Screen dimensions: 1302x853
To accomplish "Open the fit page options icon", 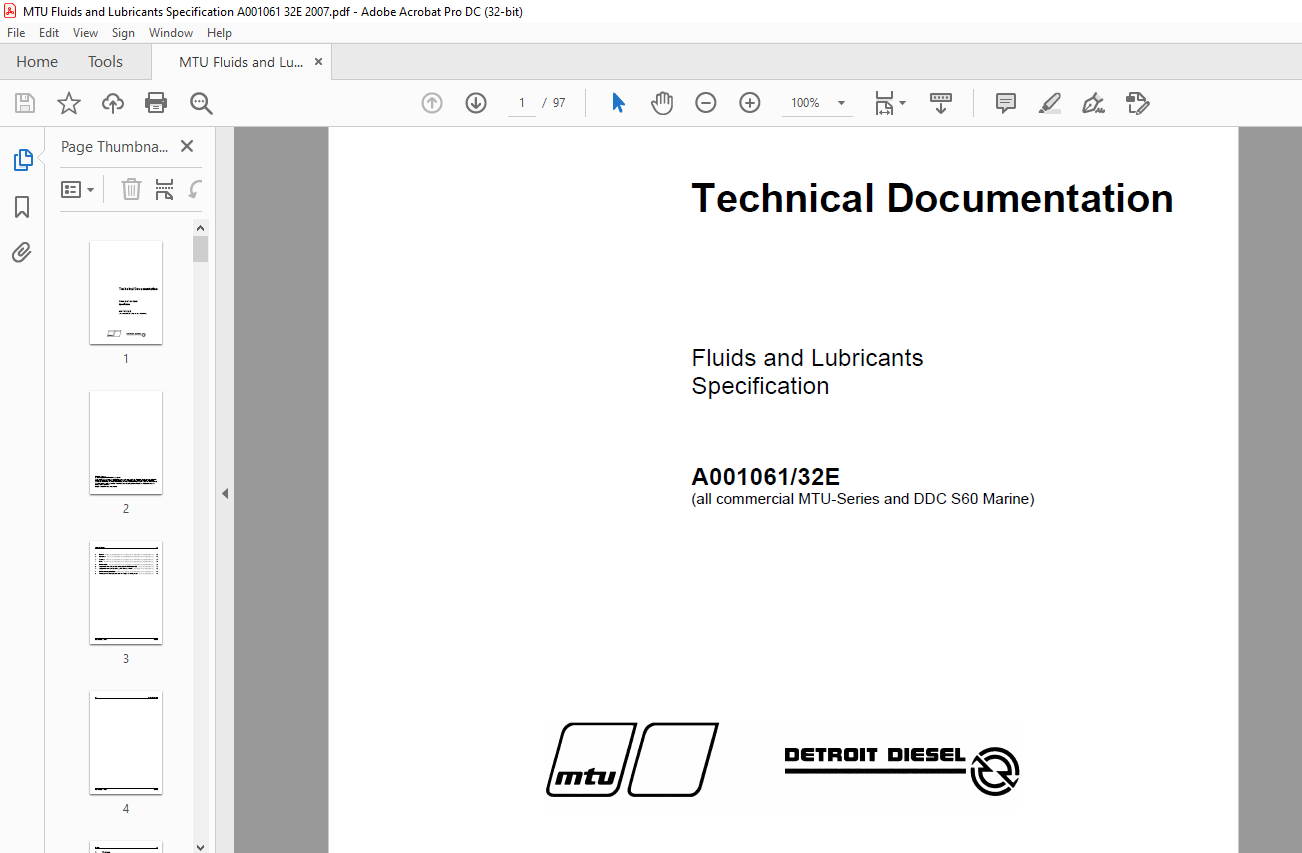I will 890,103.
